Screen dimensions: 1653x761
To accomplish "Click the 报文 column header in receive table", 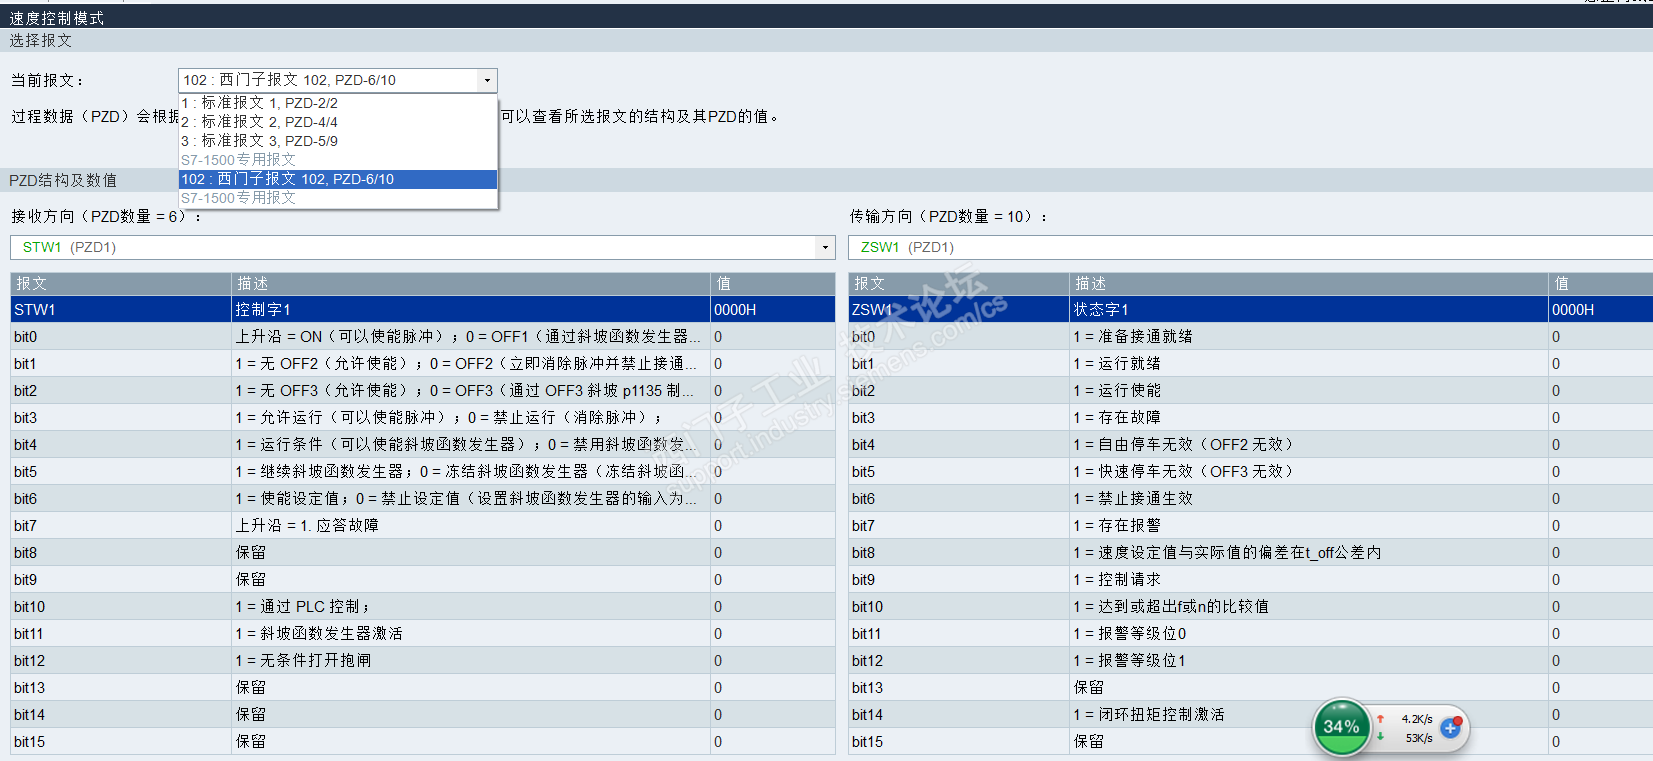I will [x=121, y=284].
